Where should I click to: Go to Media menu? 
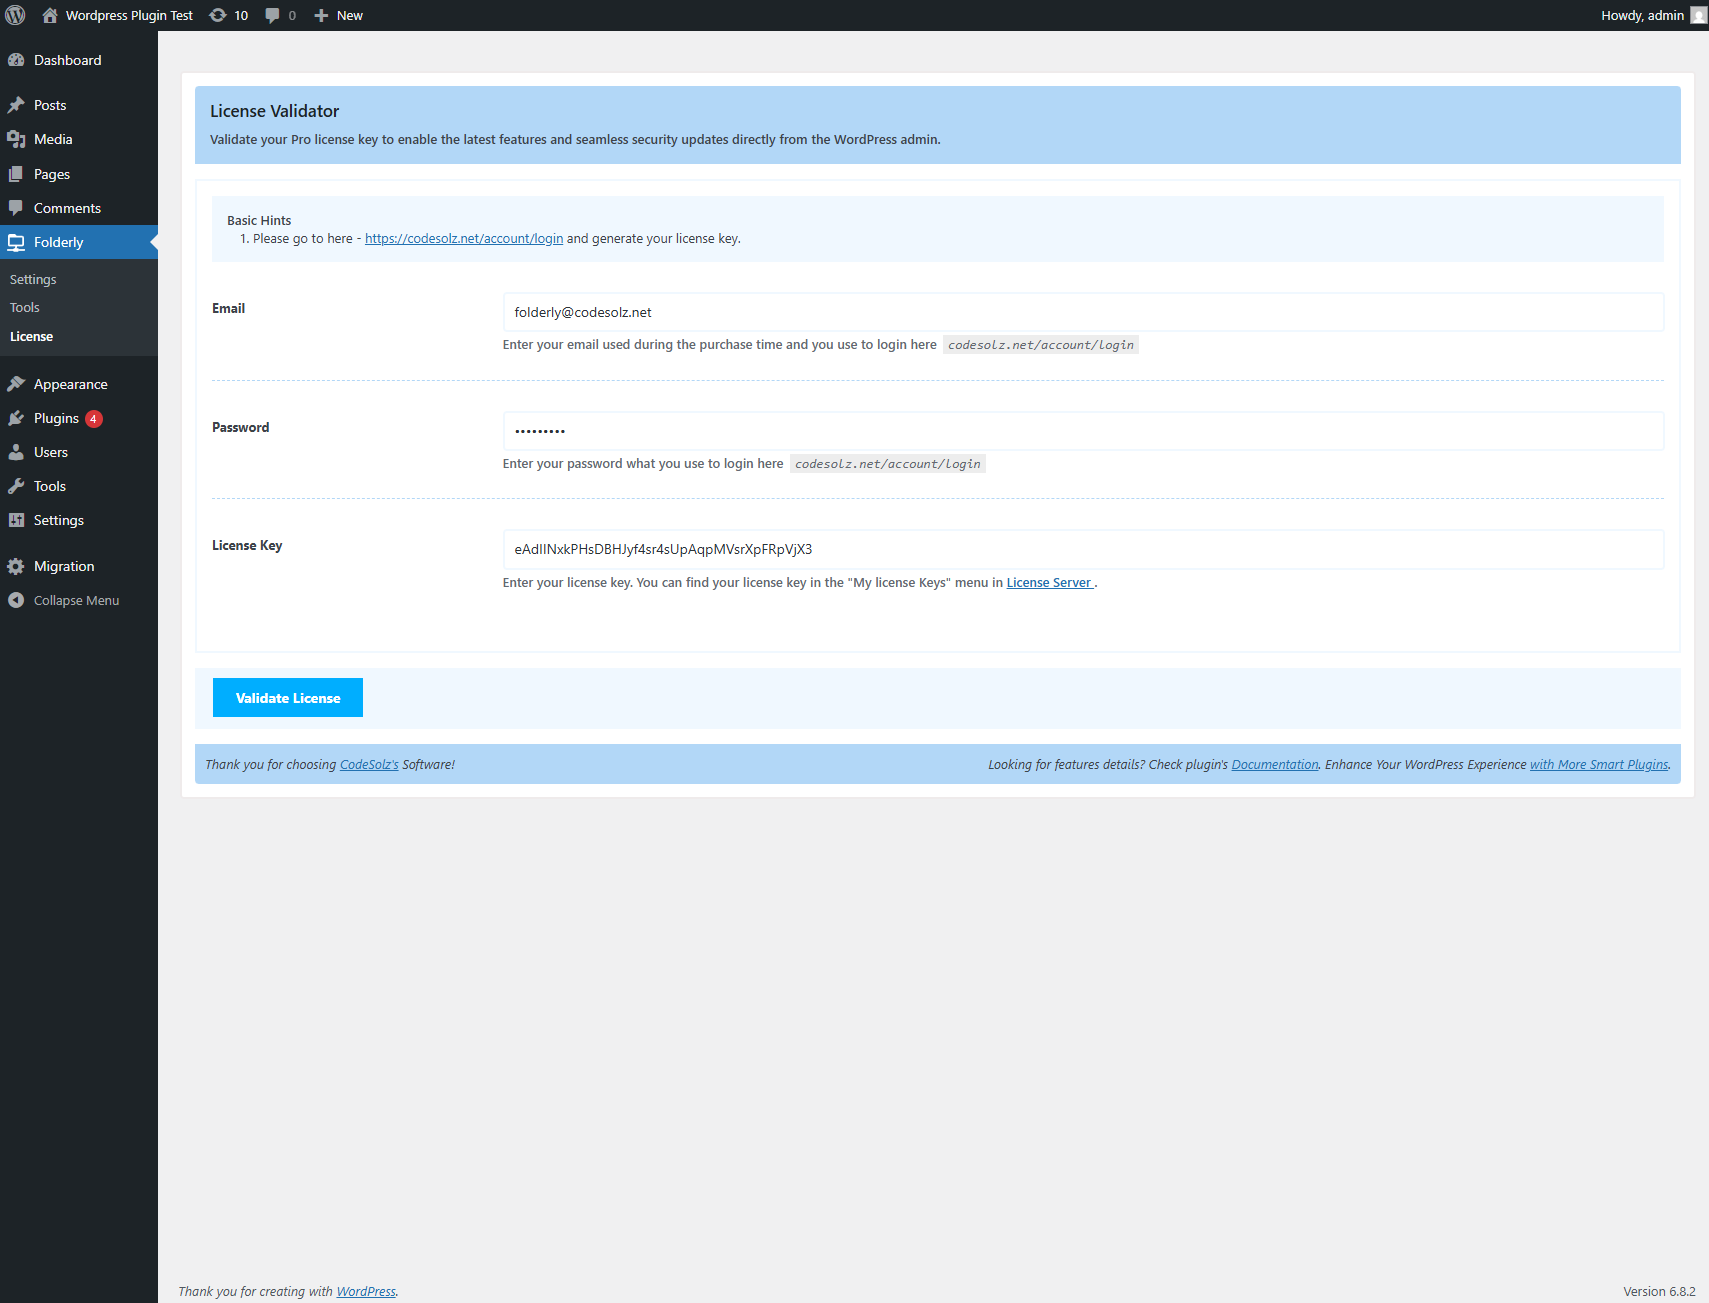click(79, 139)
